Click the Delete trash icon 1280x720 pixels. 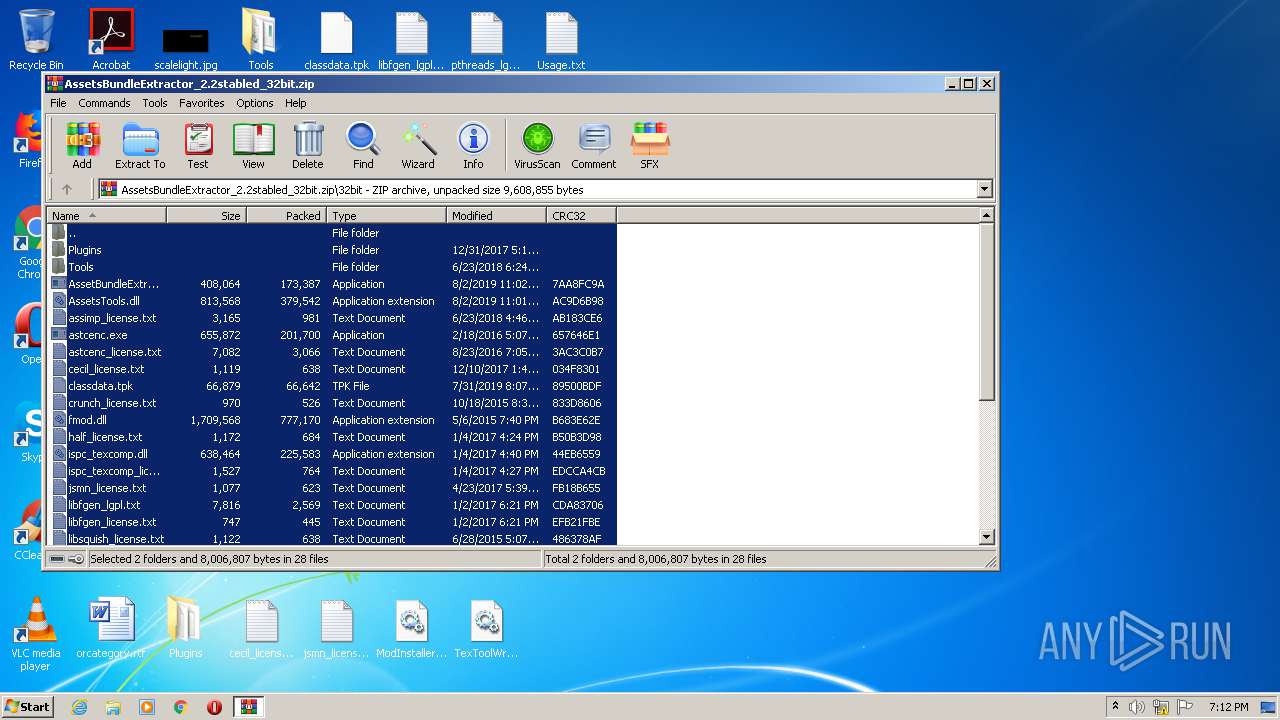[x=308, y=146]
